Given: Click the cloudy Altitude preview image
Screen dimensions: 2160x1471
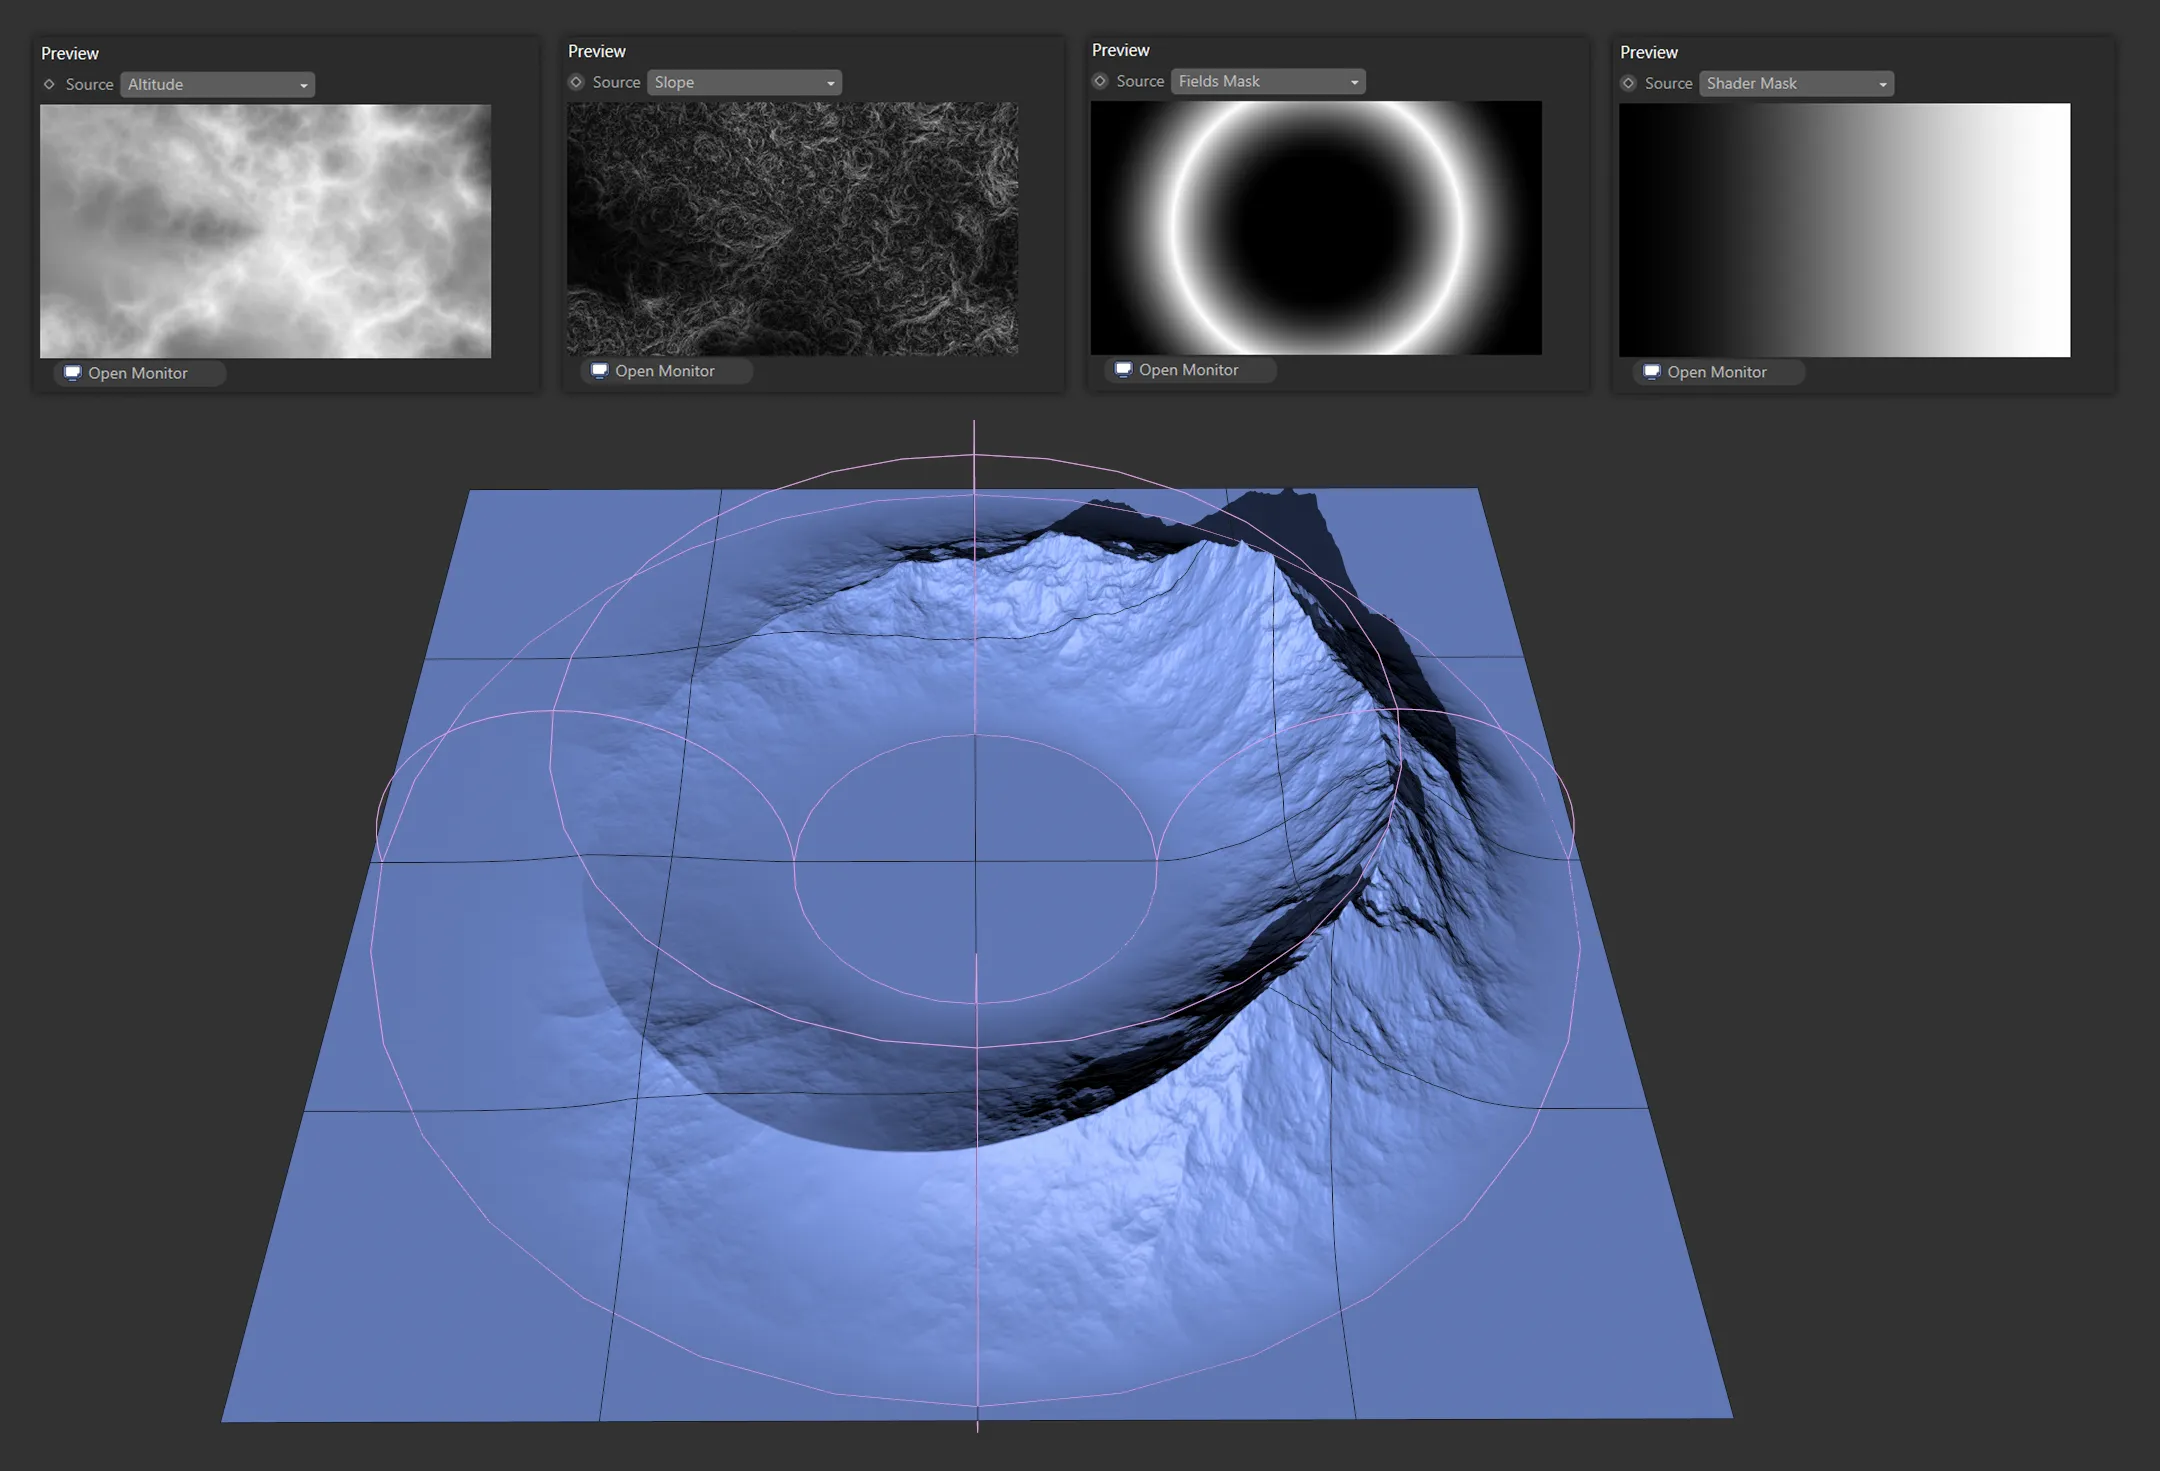Looking at the screenshot, I should tap(265, 231).
